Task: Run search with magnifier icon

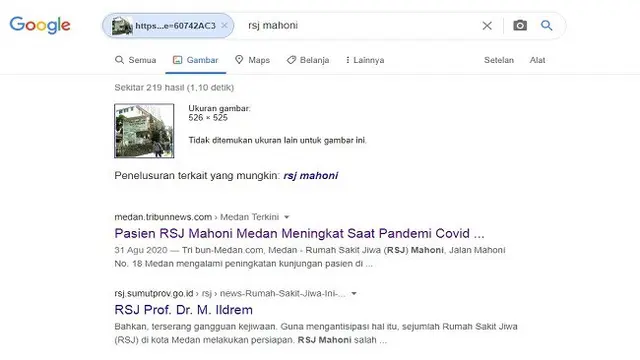Action: (547, 25)
